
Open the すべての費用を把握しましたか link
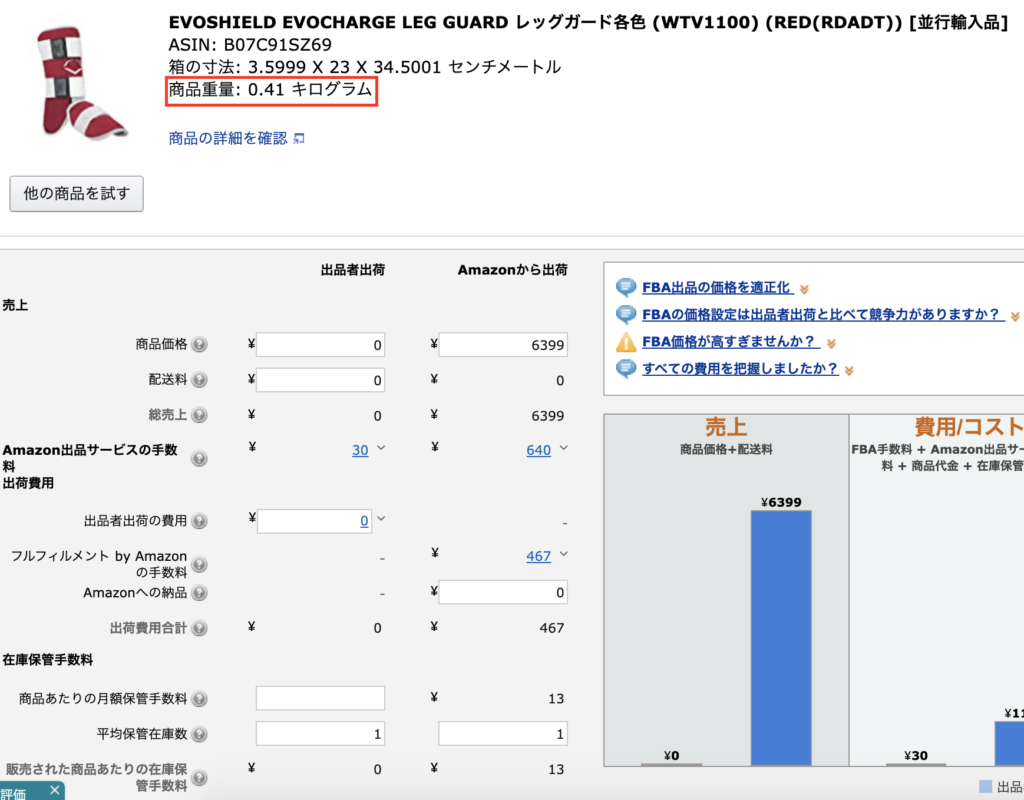(x=740, y=368)
